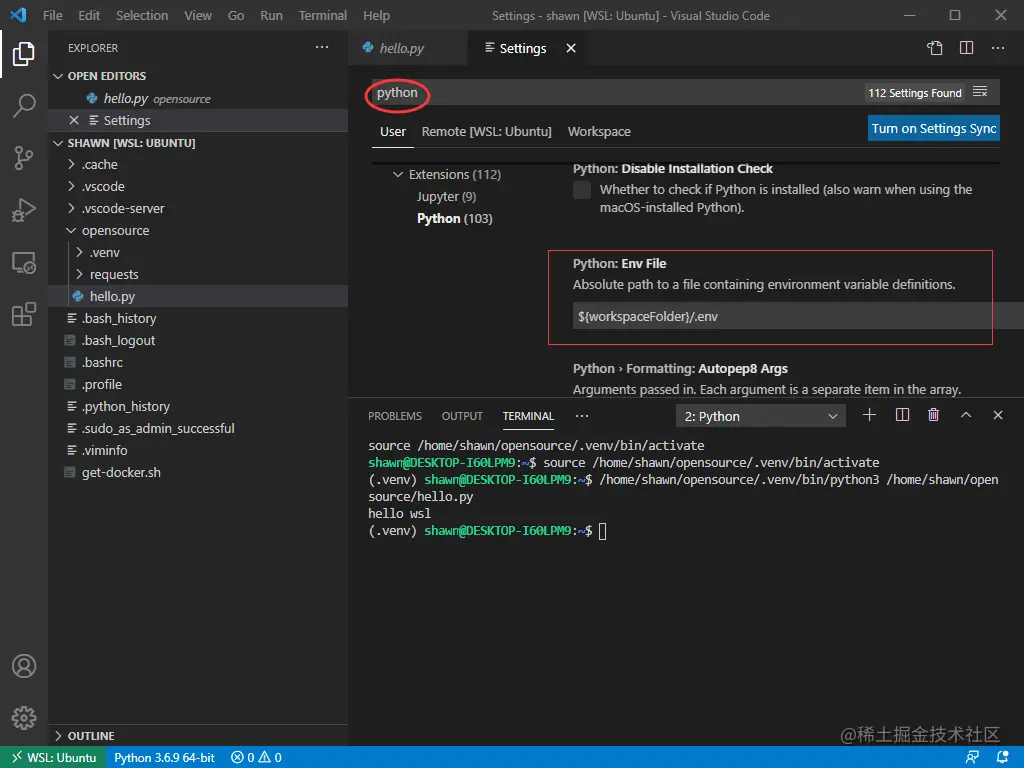The image size is (1024, 768).
Task: Click Python 3.6.9 64-bit interpreter selector
Action: point(165,758)
